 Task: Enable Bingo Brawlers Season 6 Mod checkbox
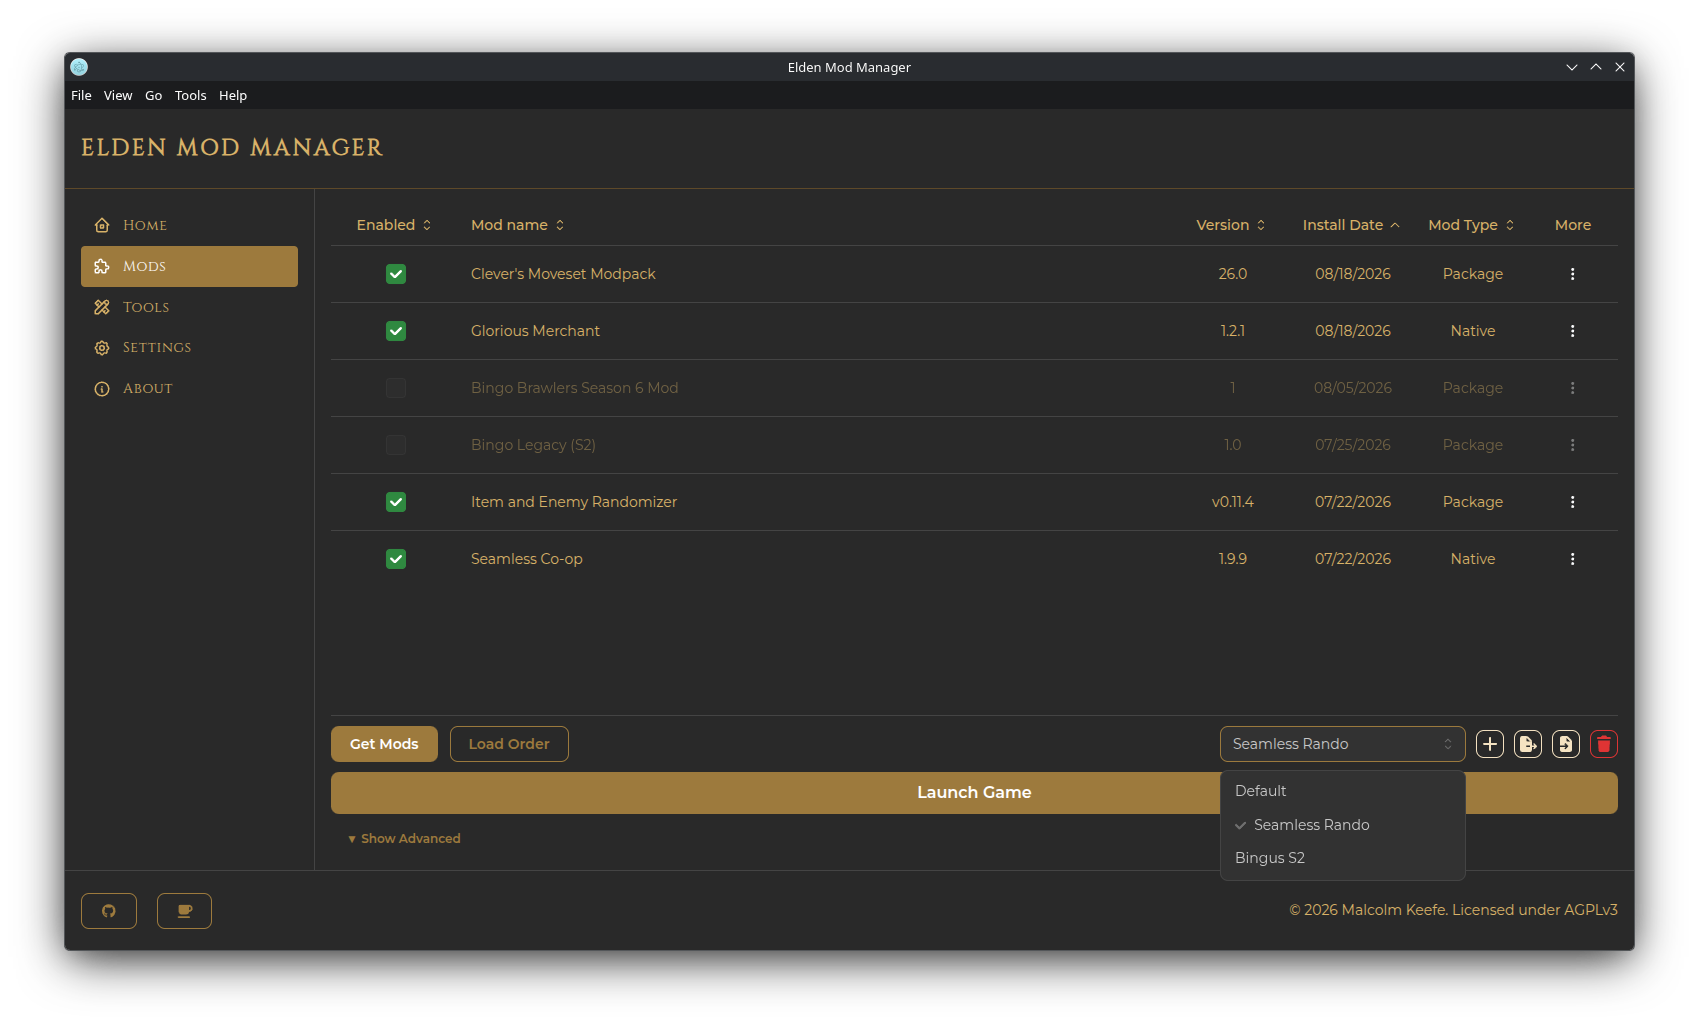tap(396, 388)
